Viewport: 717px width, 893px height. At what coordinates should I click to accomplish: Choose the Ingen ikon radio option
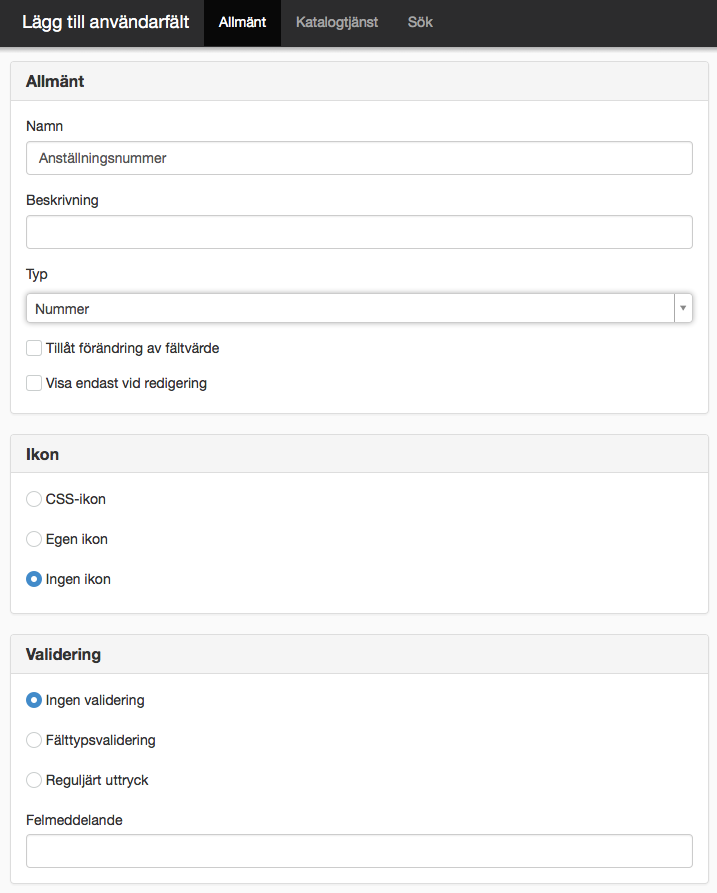(x=34, y=579)
